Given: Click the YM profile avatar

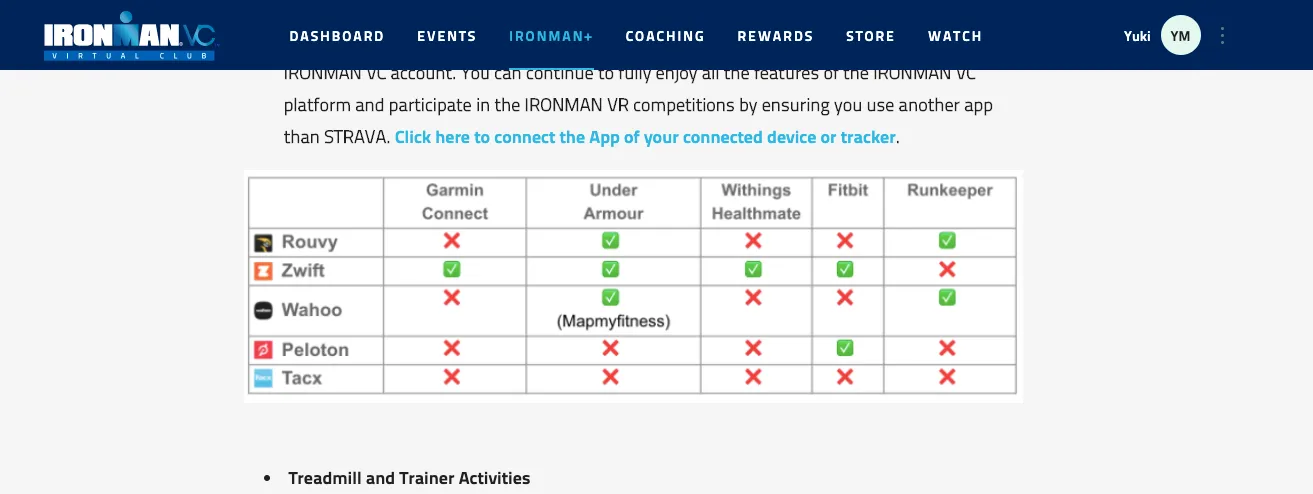Looking at the screenshot, I should coord(1180,36).
